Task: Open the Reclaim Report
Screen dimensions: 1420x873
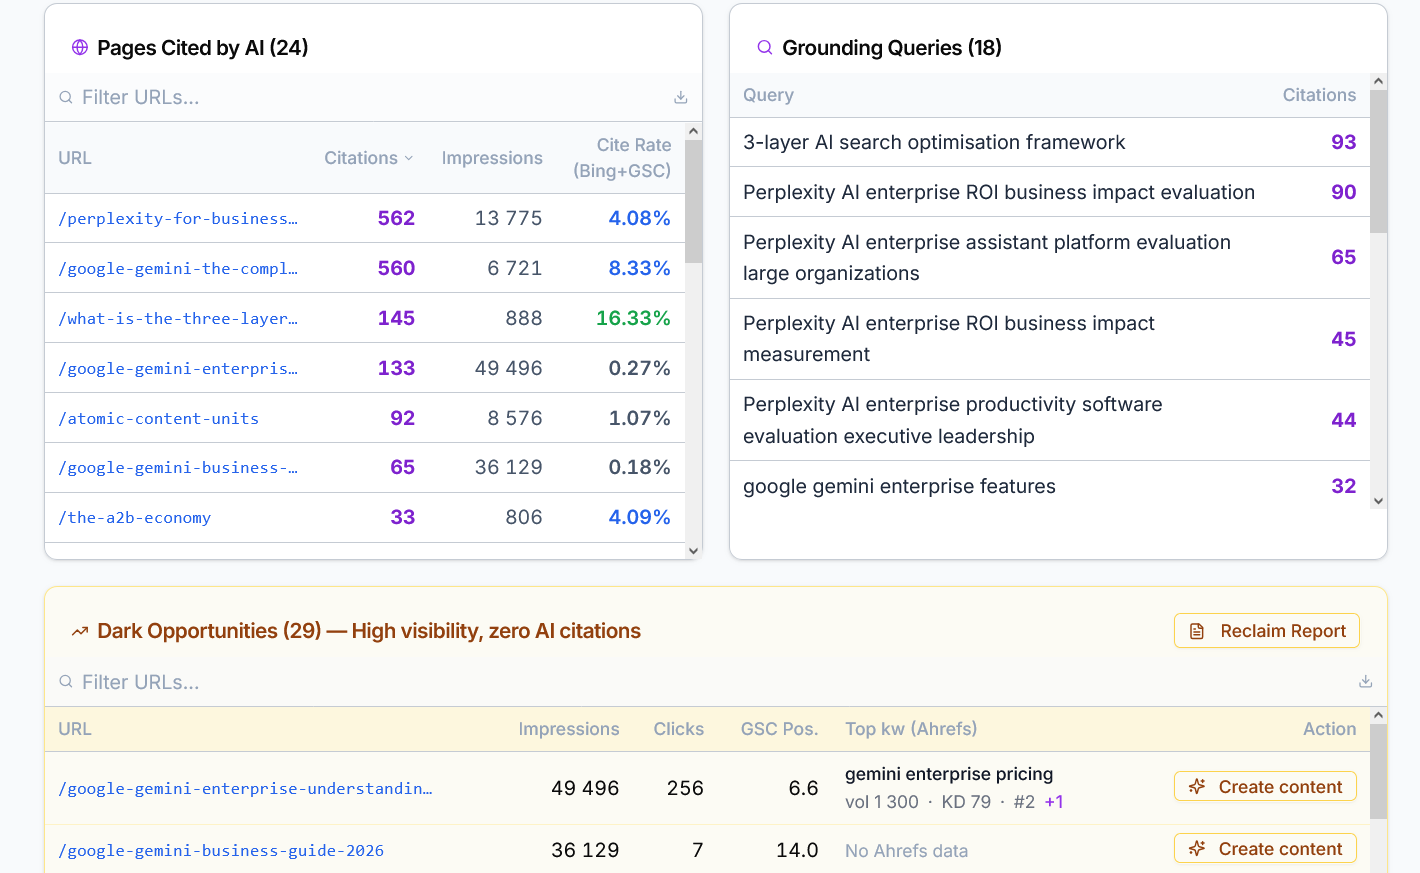Action: point(1267,631)
